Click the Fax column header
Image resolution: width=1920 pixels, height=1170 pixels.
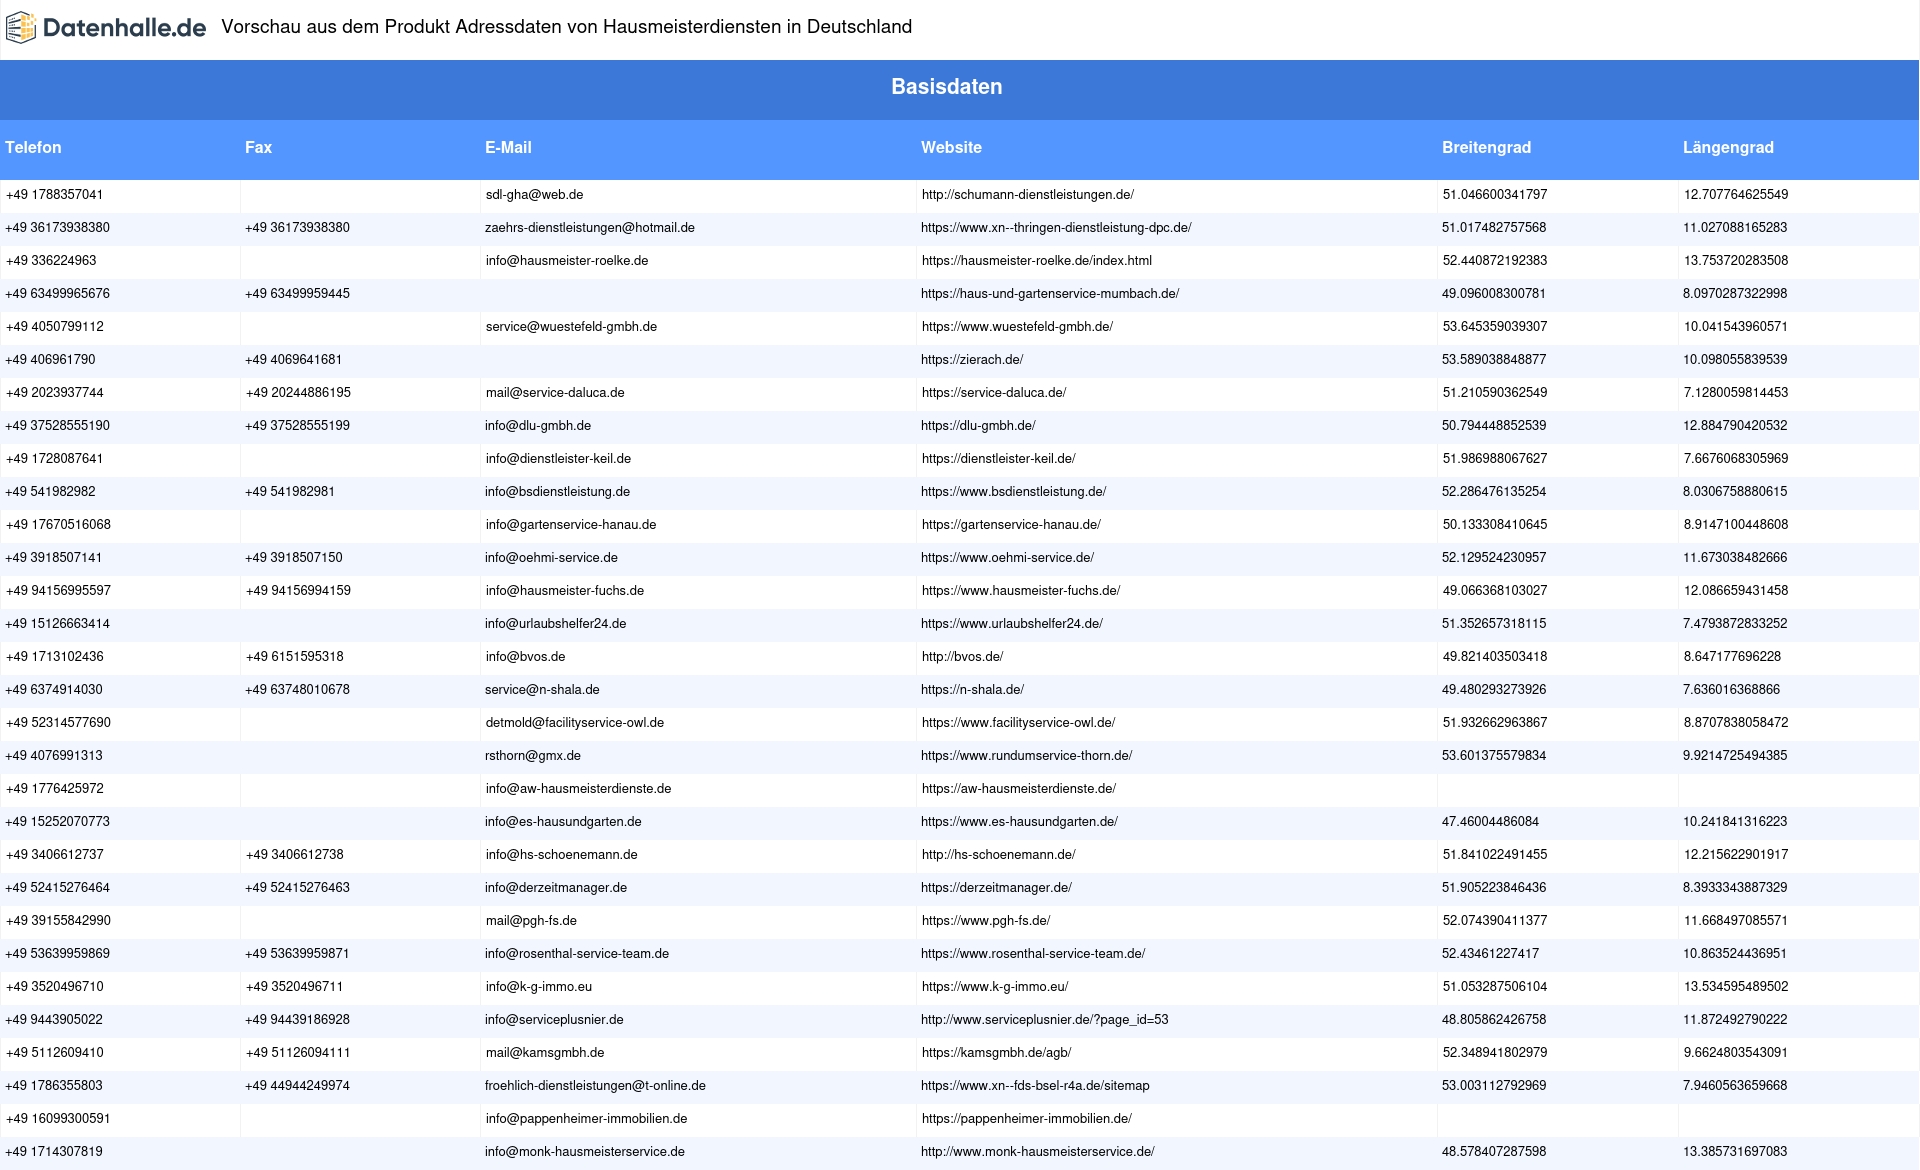[258, 147]
